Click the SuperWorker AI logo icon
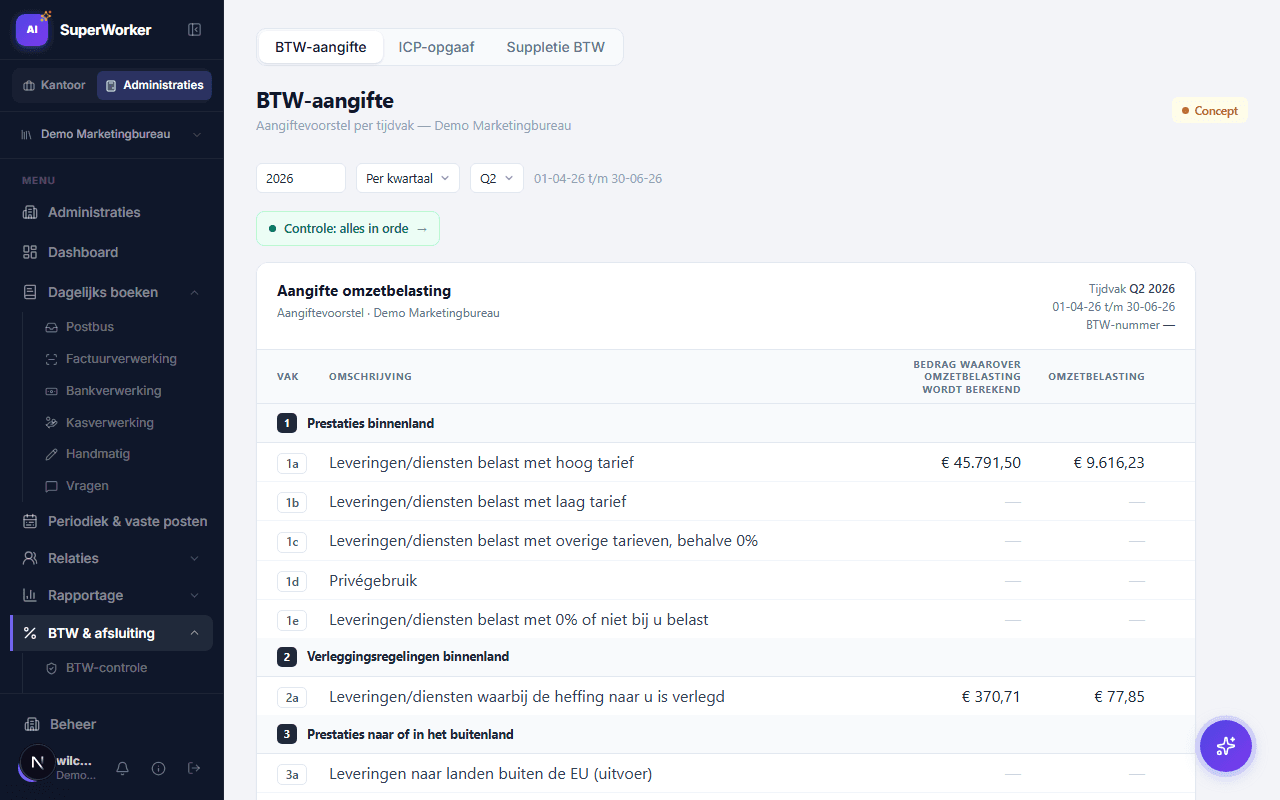Viewport: 1280px width, 800px height. click(x=32, y=30)
